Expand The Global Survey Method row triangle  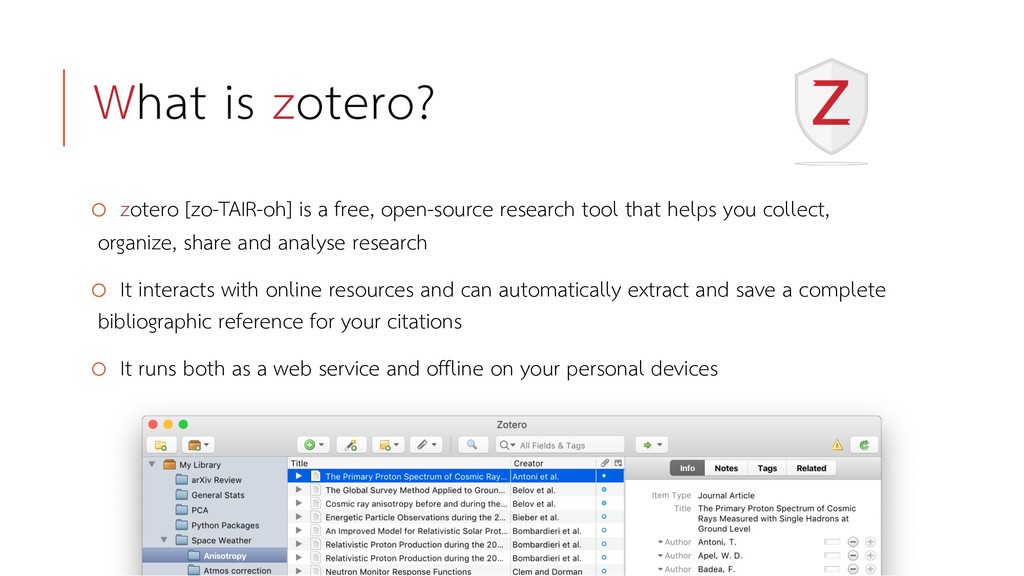[x=298, y=490]
